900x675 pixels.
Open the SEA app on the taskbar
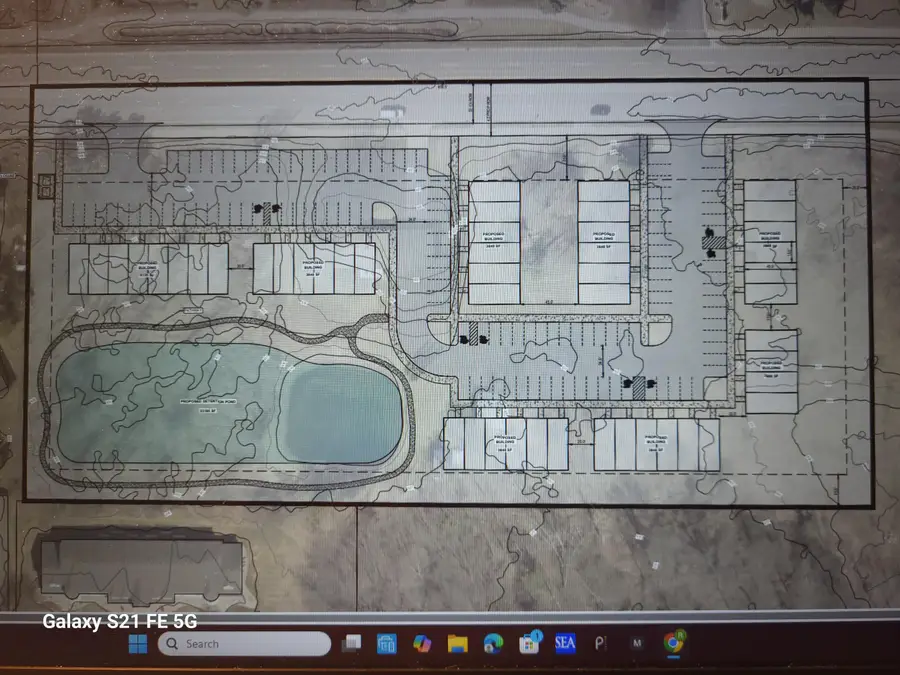(x=565, y=643)
